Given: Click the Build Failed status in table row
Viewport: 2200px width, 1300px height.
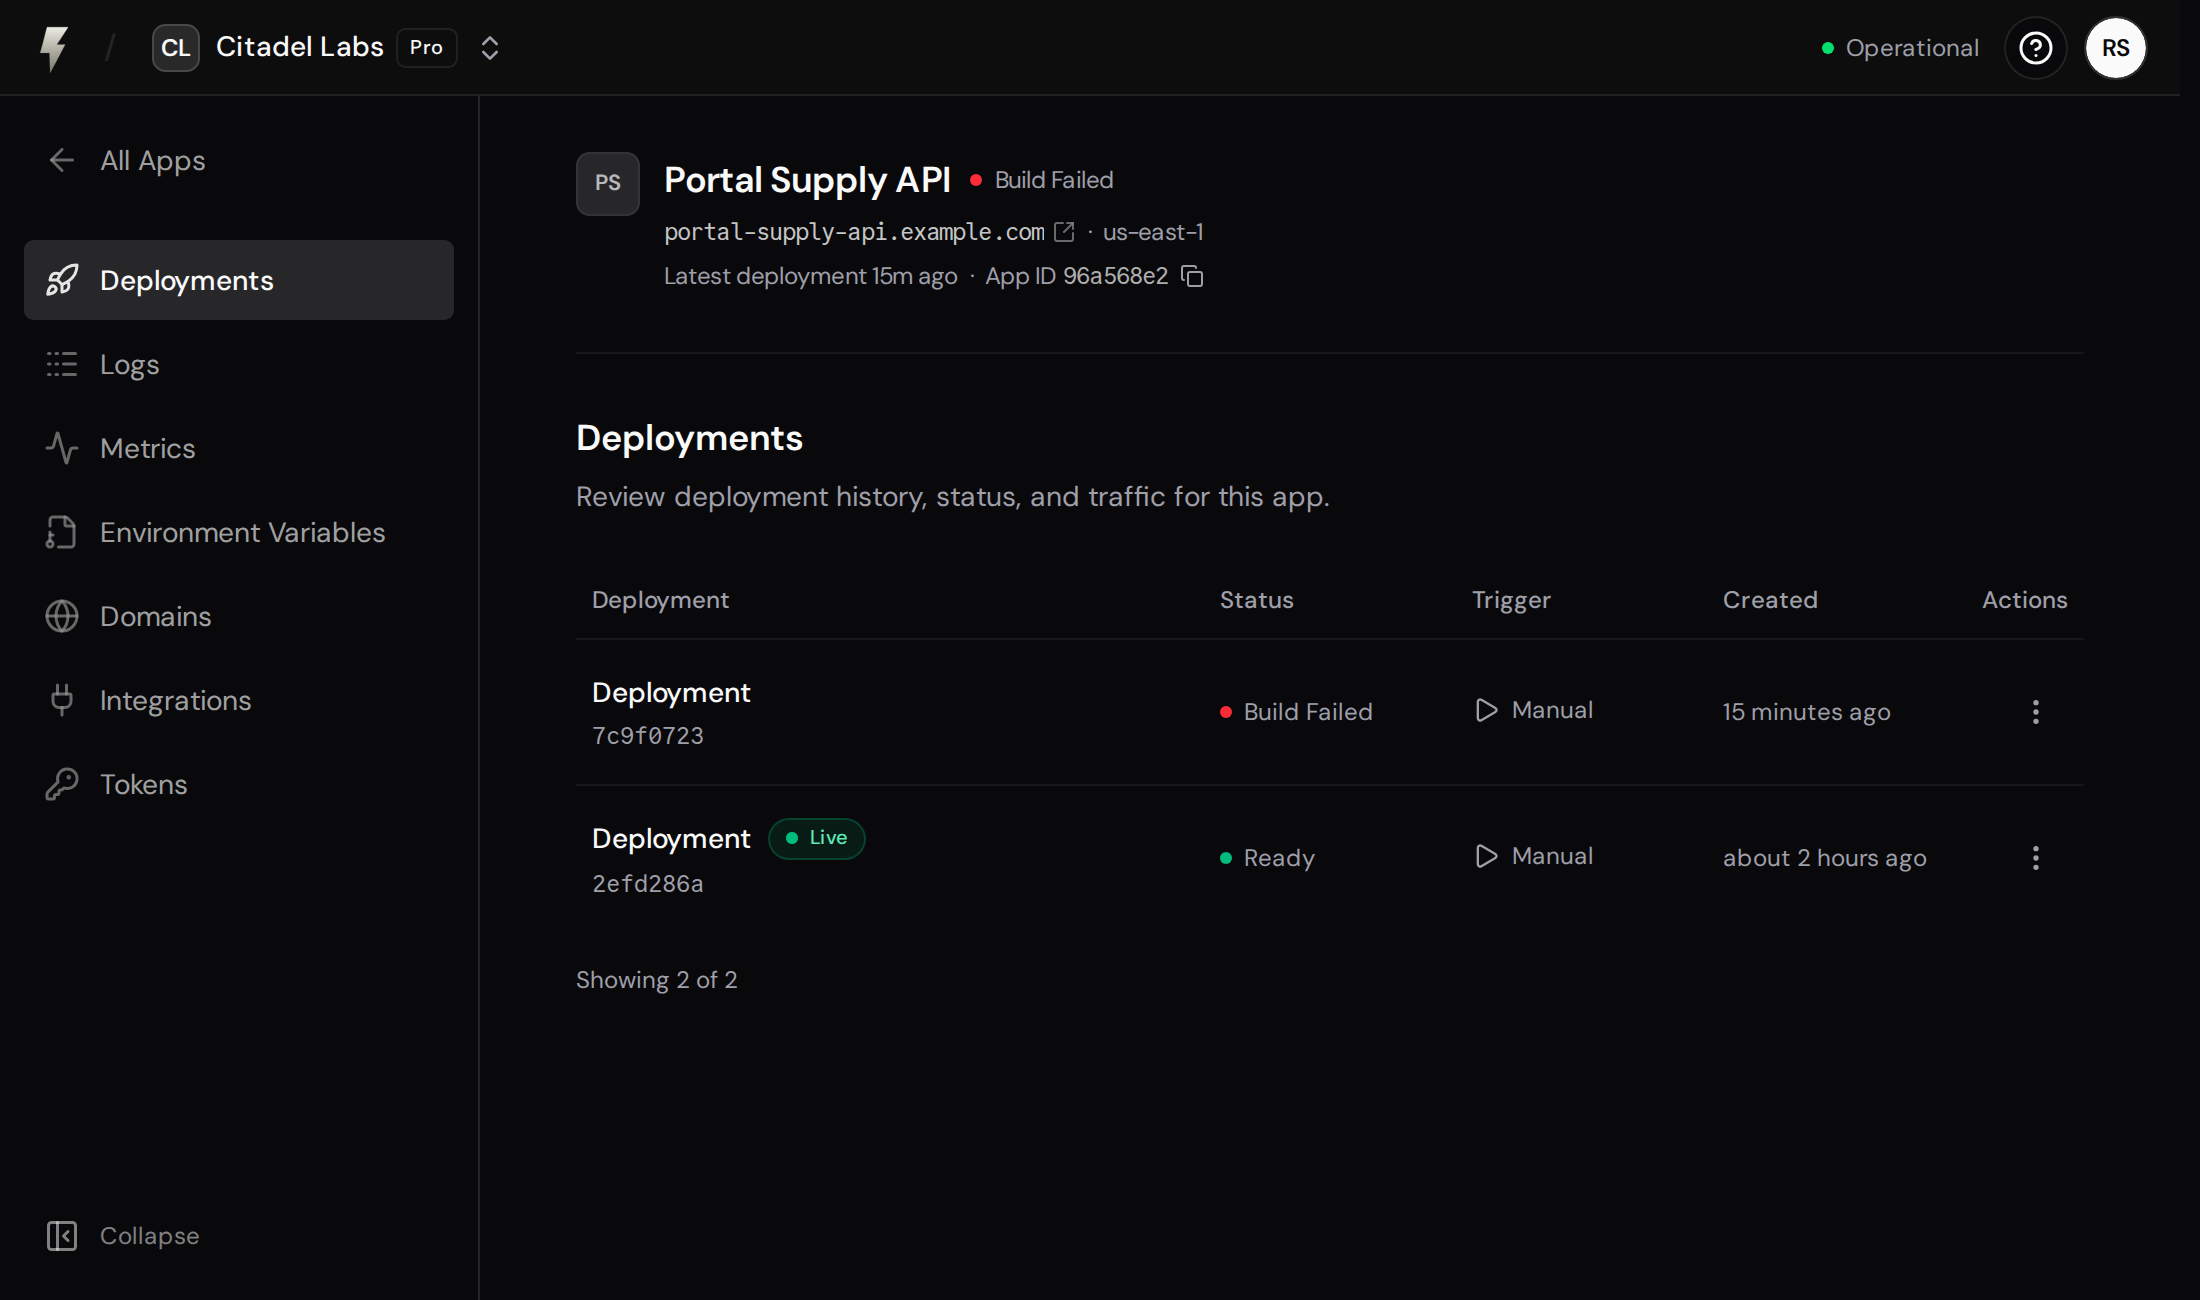Looking at the screenshot, I should [1297, 712].
